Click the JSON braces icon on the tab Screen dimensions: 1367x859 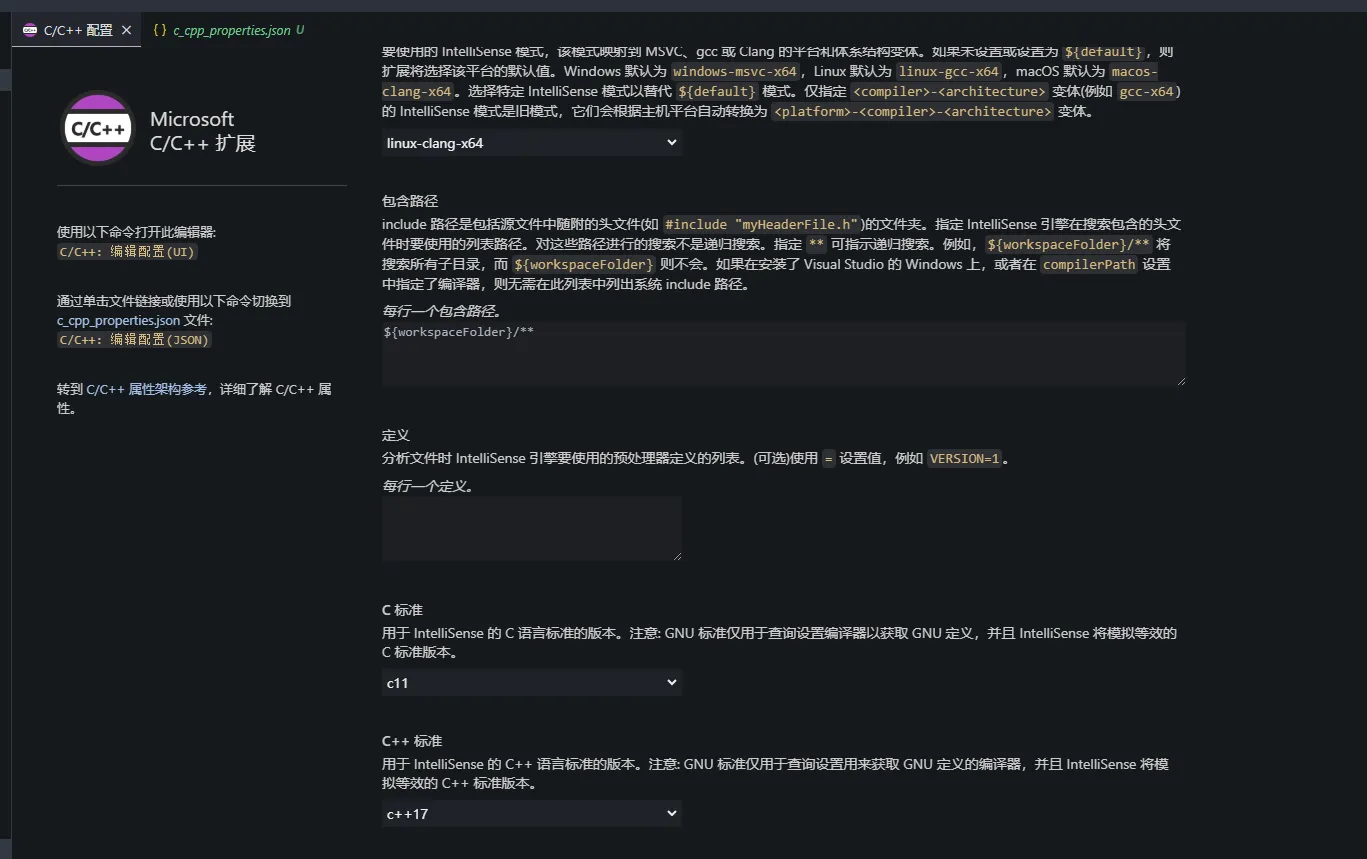tap(160, 30)
